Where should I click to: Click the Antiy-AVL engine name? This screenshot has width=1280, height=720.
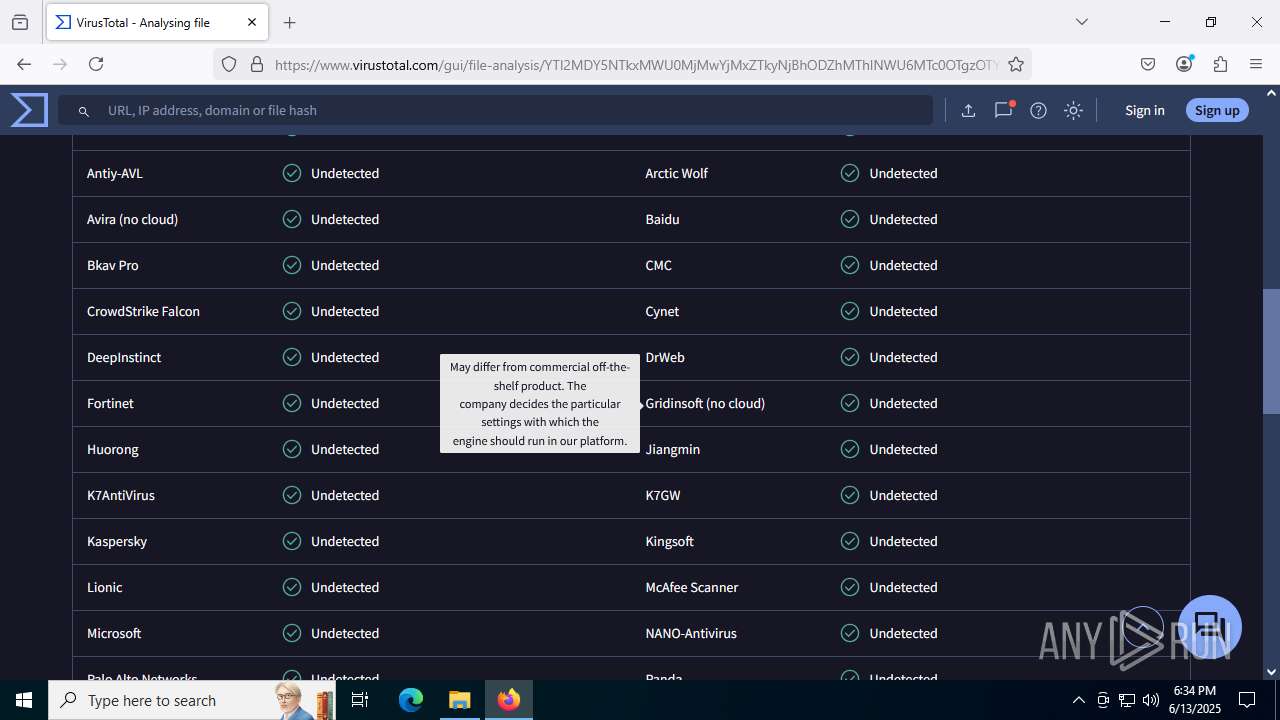tap(115, 173)
